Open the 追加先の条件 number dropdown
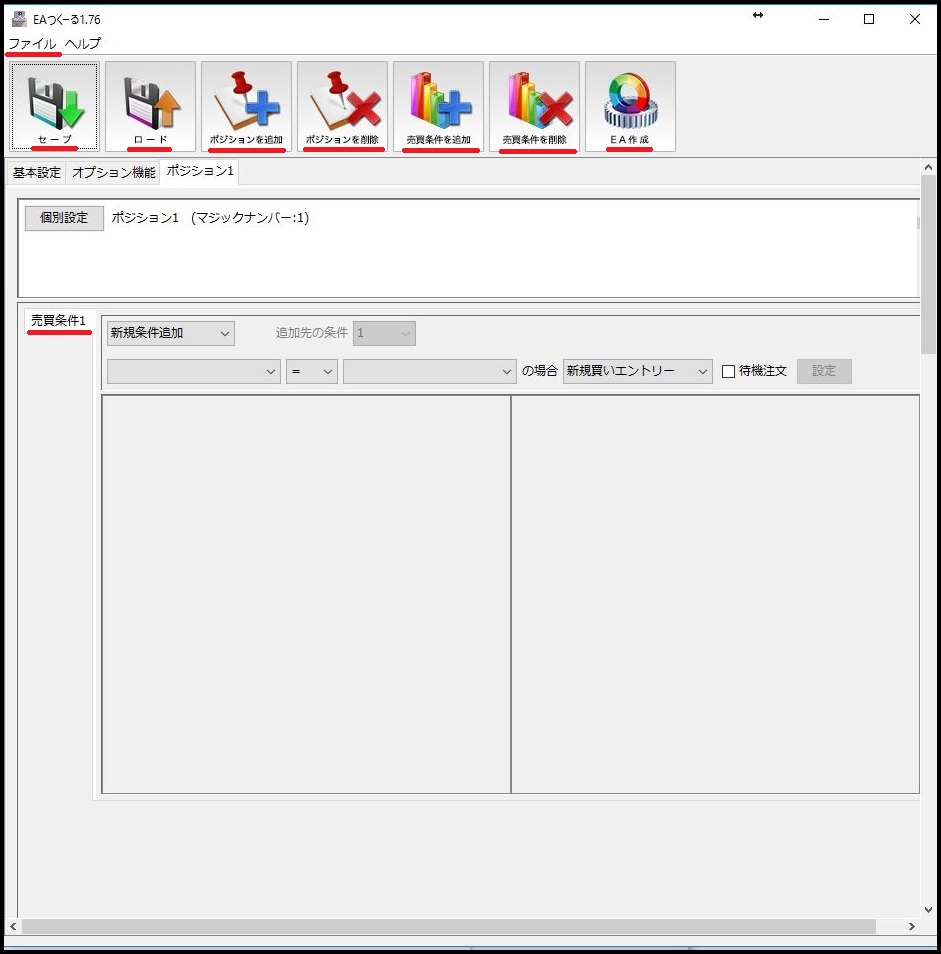941x954 pixels. click(384, 333)
